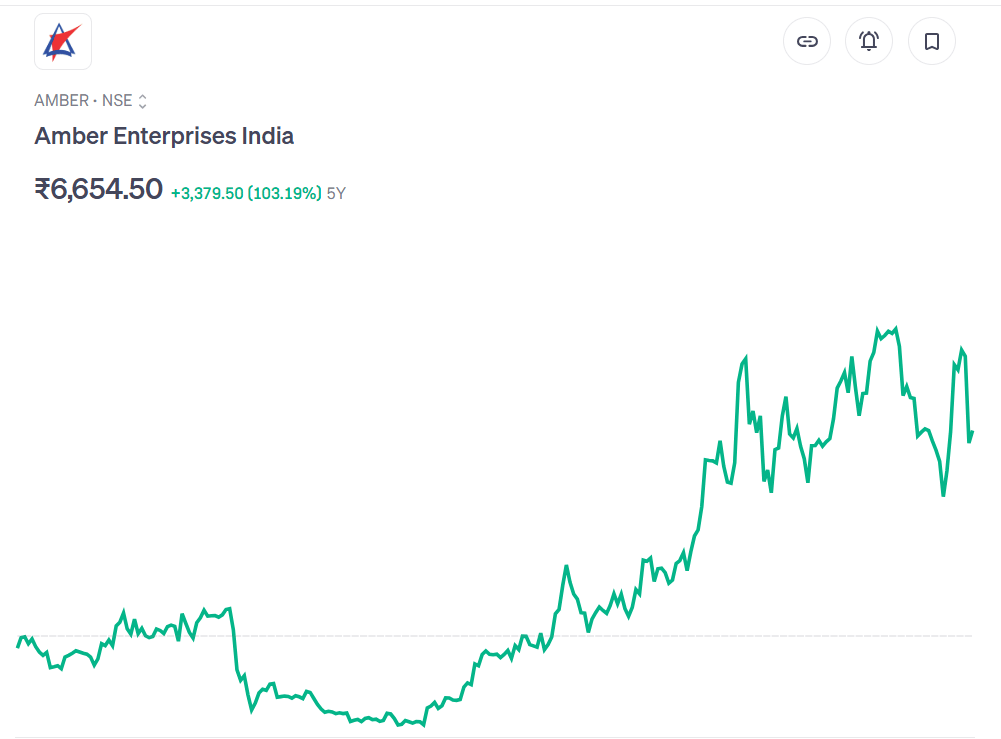The image size is (1001, 739).
Task: Click the steep drop in the early chart
Action: [x=235, y=650]
